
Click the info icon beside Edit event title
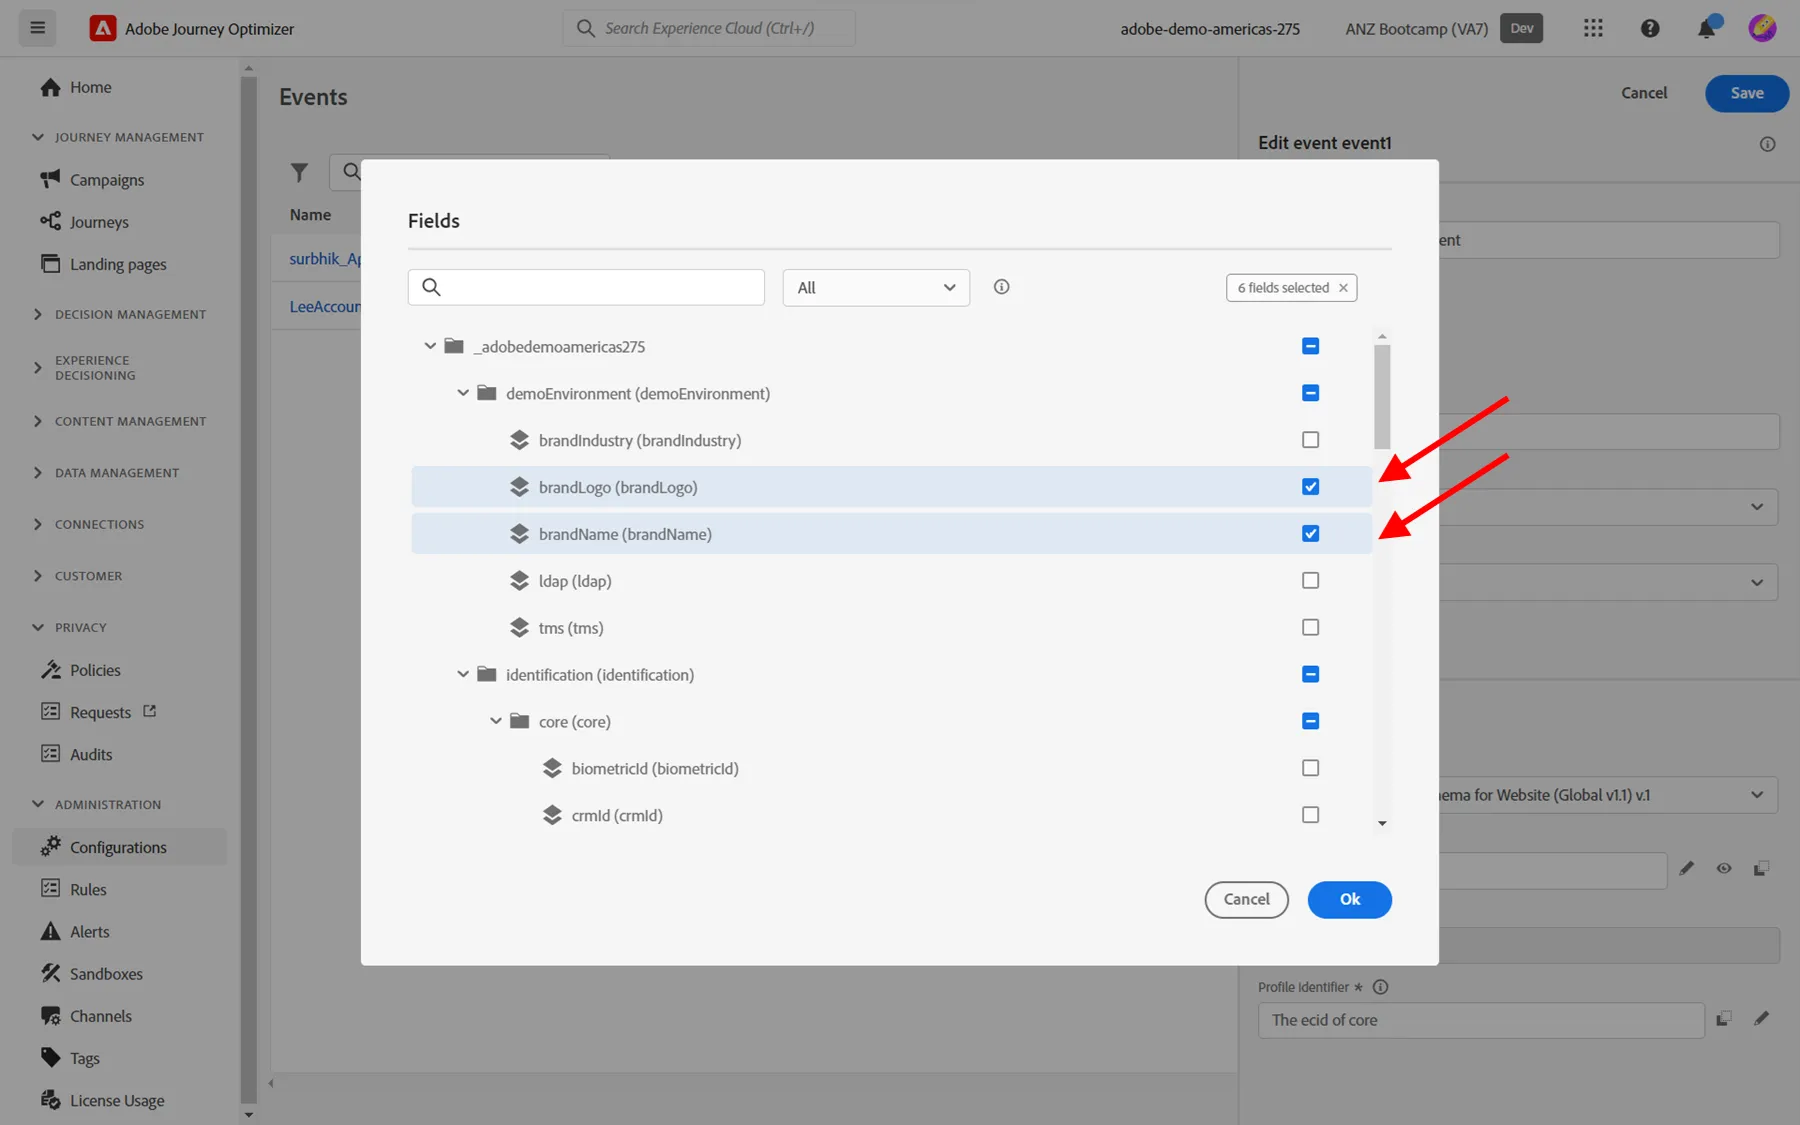point(1767,144)
